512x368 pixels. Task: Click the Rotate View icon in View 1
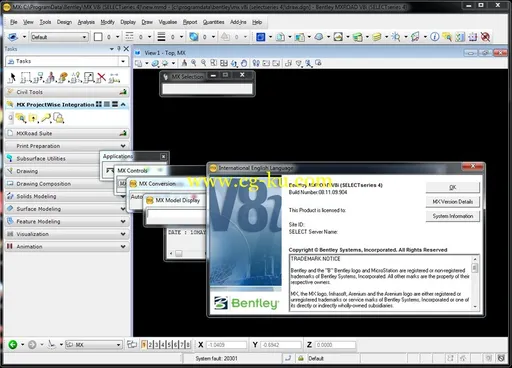234,63
